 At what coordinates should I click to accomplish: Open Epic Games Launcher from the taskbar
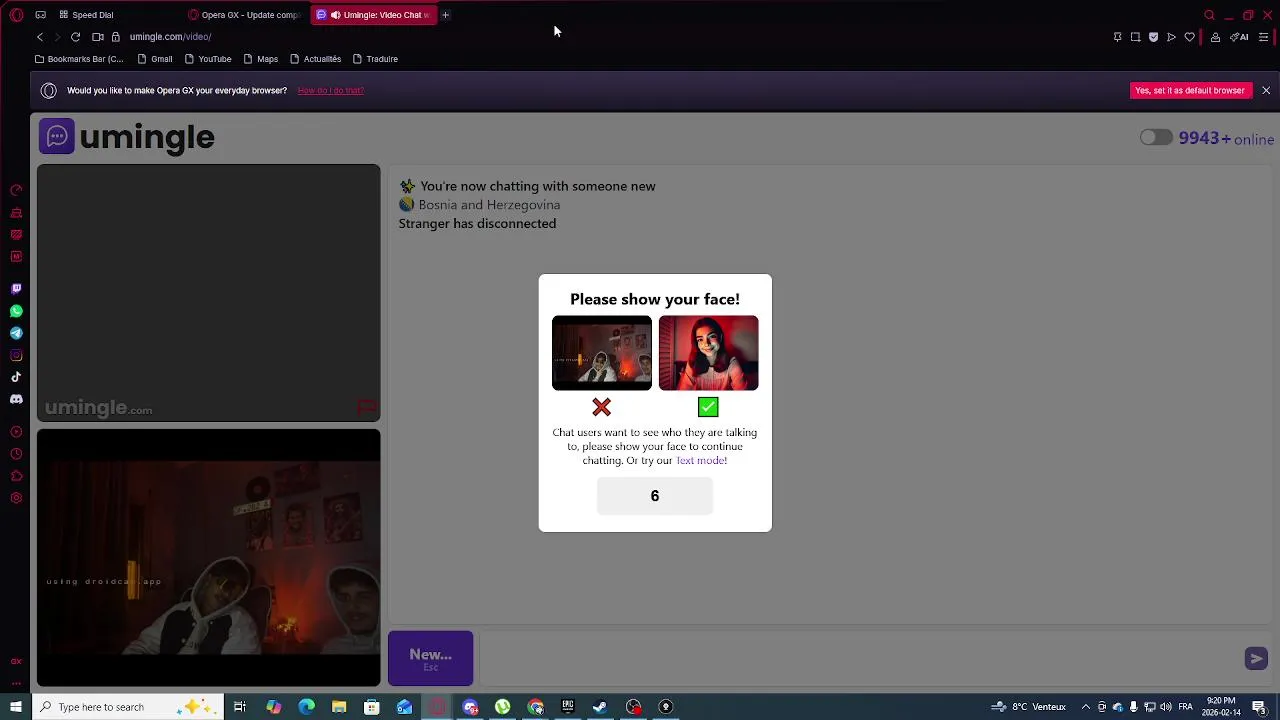(567, 707)
